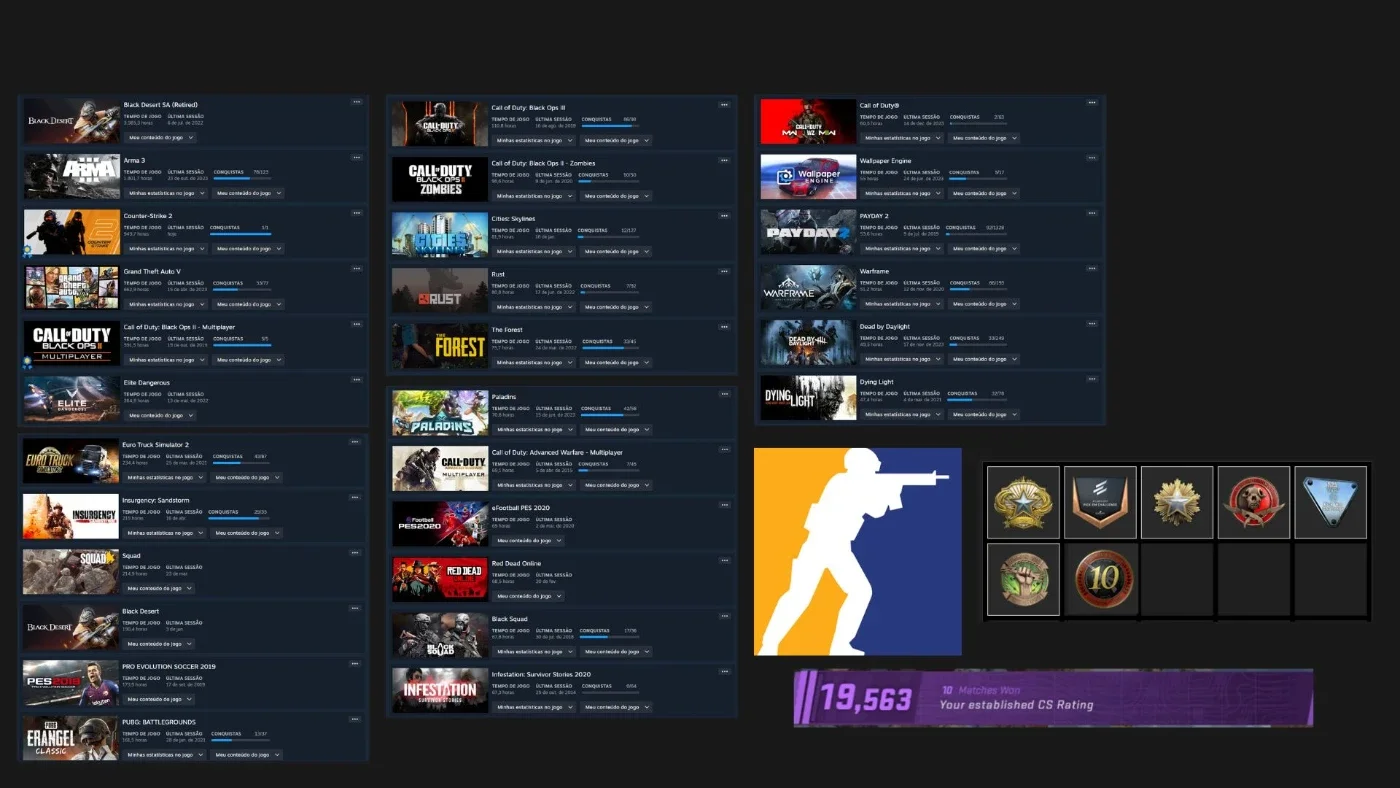This screenshot has width=1400, height=788.
Task: Select the blue triangular badge
Action: pos(1331,502)
